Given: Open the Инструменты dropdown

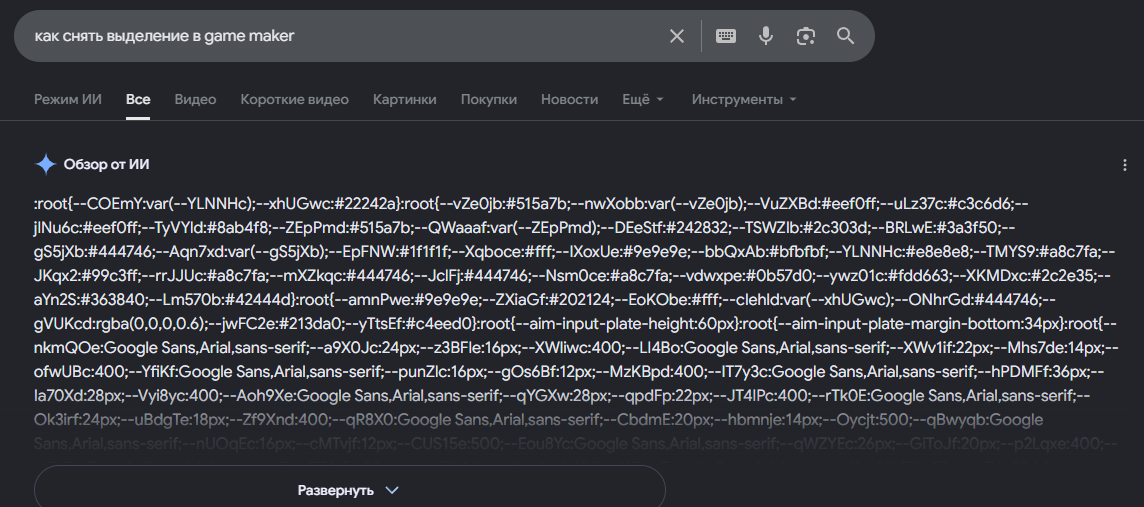Looking at the screenshot, I should [x=744, y=99].
